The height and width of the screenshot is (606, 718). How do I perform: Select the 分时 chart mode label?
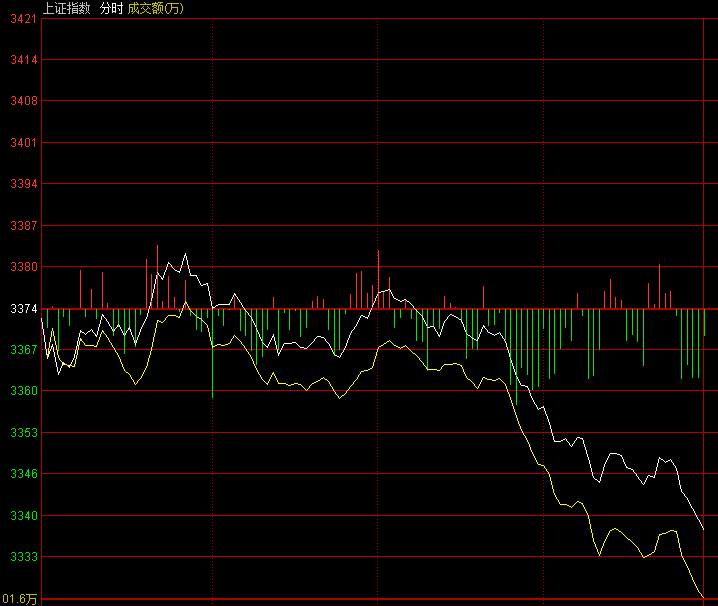pyautogui.click(x=111, y=8)
